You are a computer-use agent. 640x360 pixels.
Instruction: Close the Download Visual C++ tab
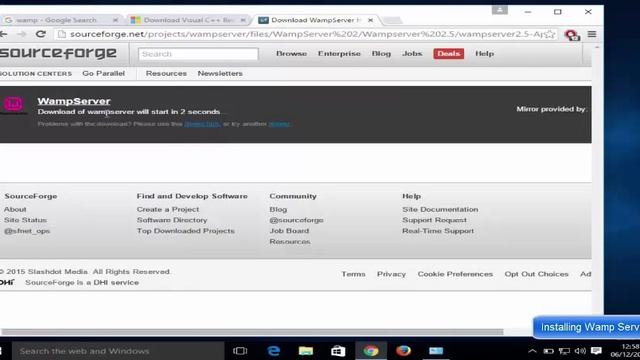(x=243, y=20)
